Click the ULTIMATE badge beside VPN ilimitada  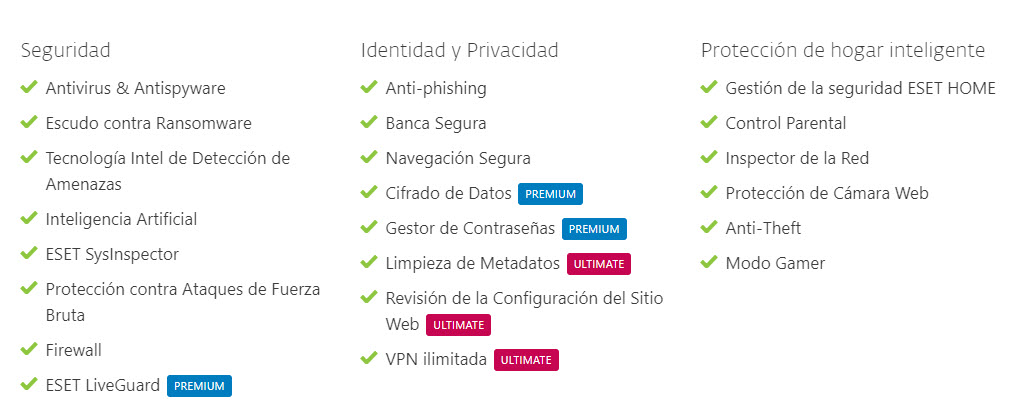tap(526, 360)
